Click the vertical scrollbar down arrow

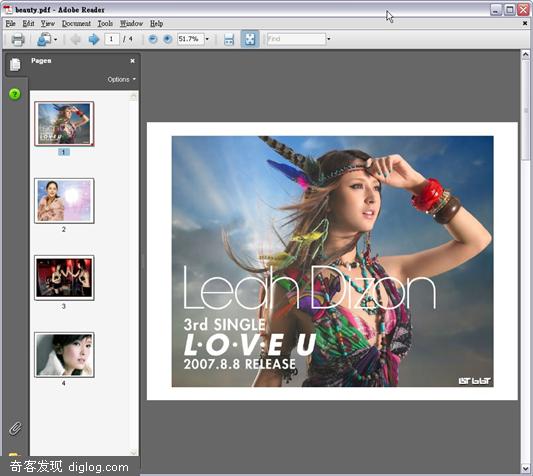pyautogui.click(x=525, y=469)
